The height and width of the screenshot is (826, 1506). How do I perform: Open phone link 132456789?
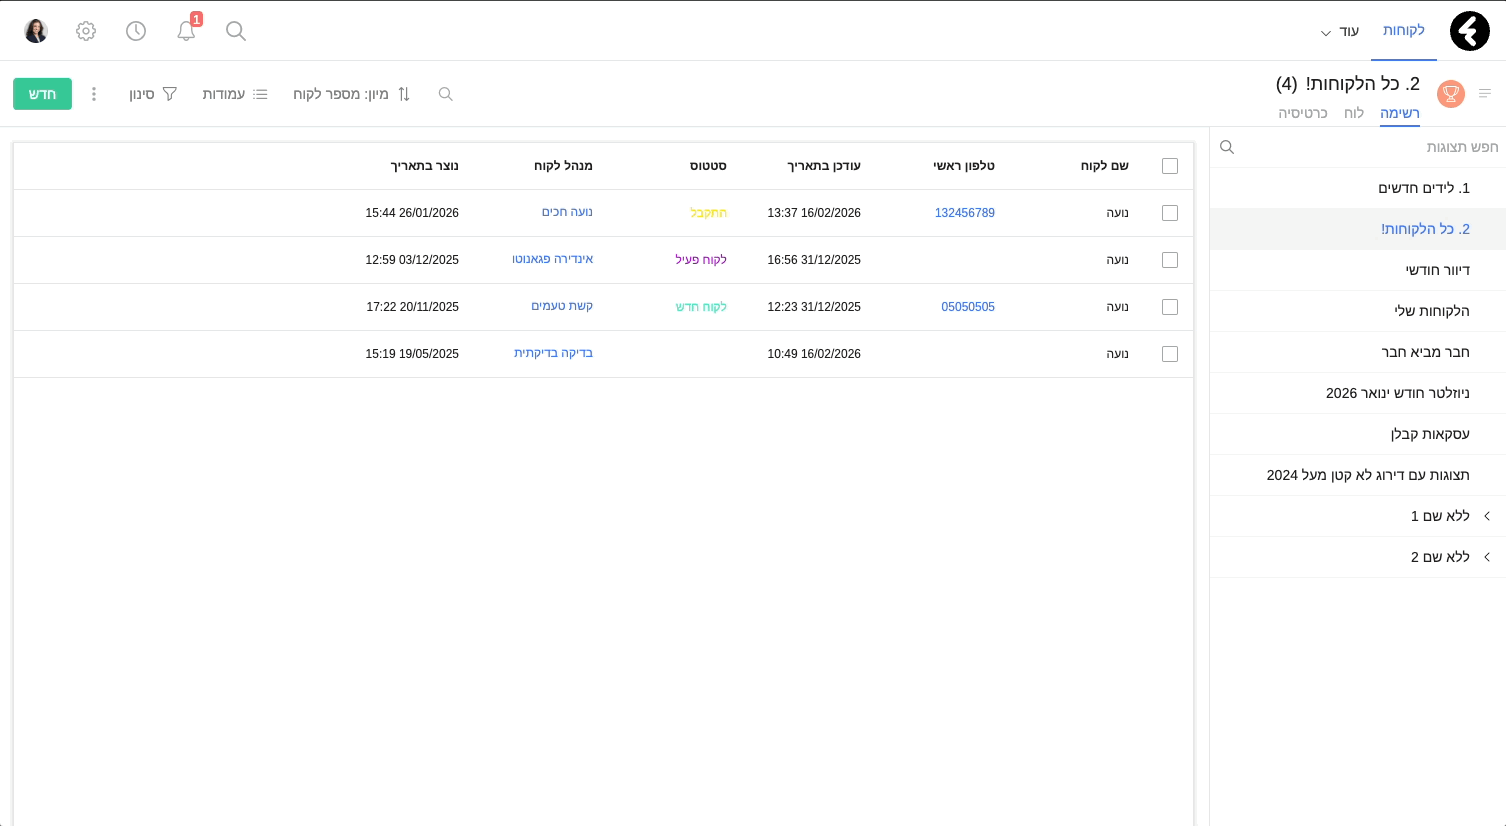(x=965, y=213)
